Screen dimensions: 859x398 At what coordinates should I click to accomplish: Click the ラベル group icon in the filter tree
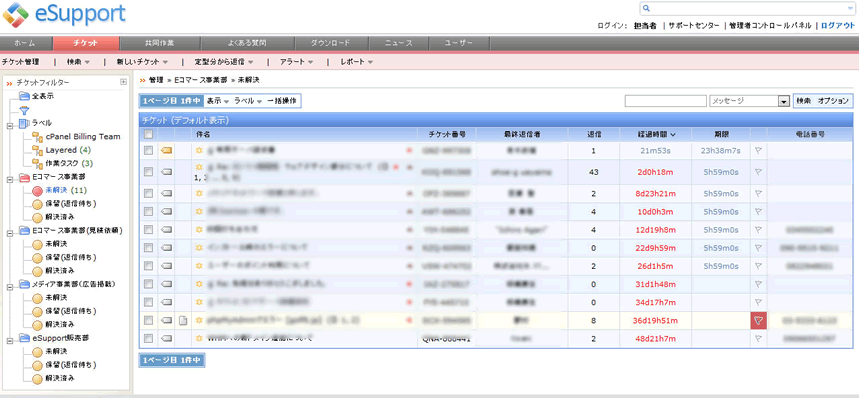(x=24, y=123)
